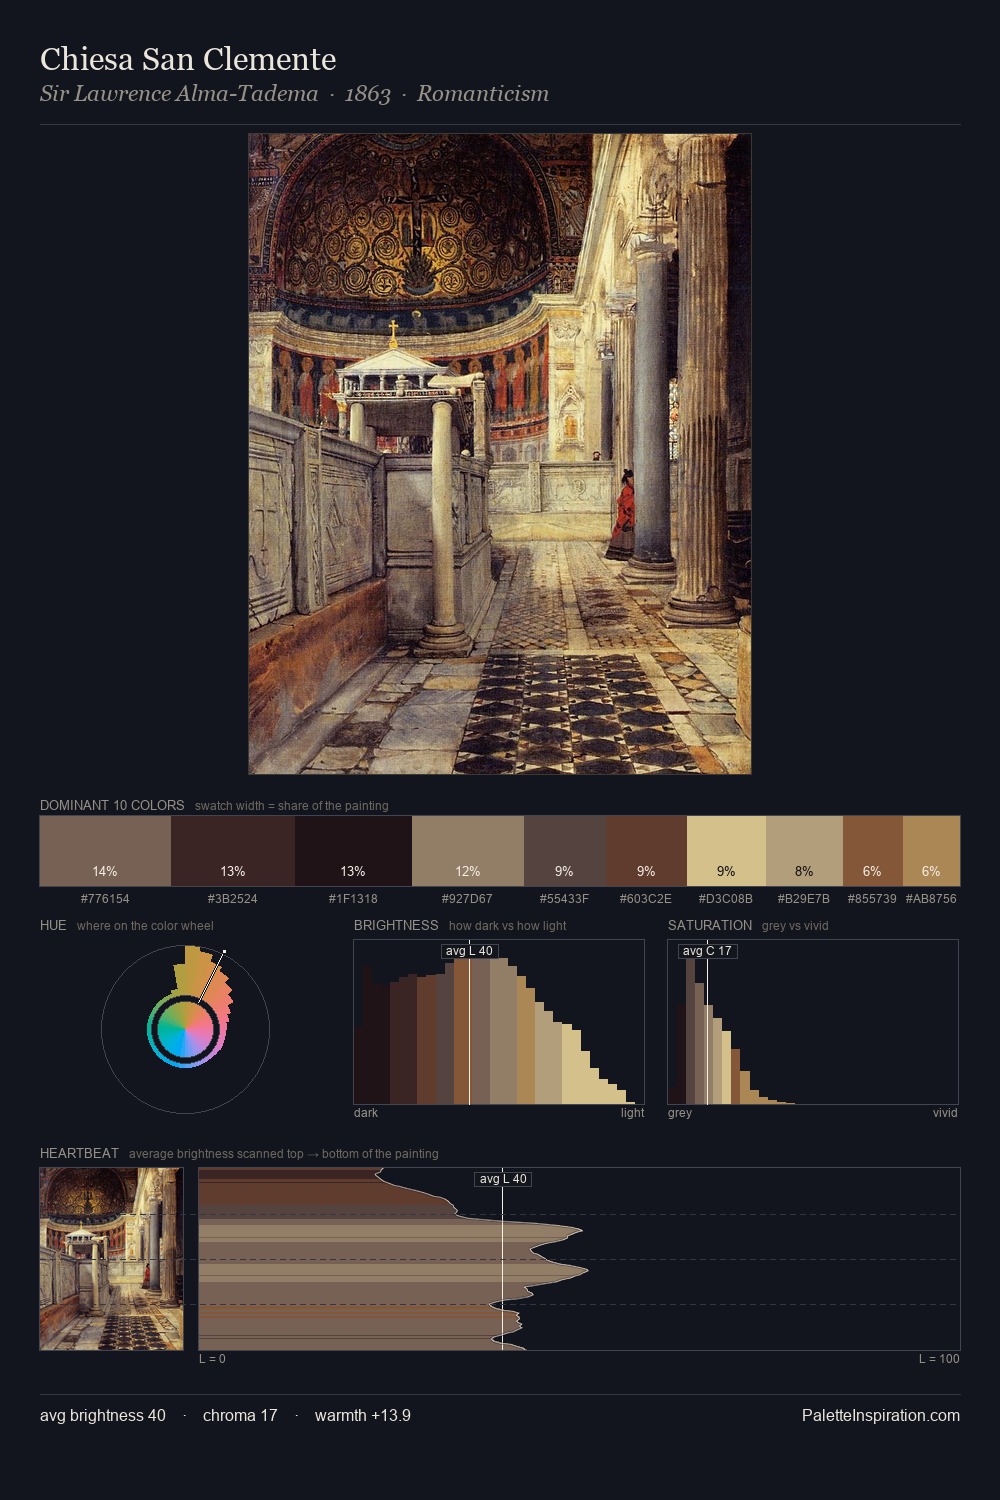Click the hex label #927D67
The image size is (1000, 1500).
[468, 899]
